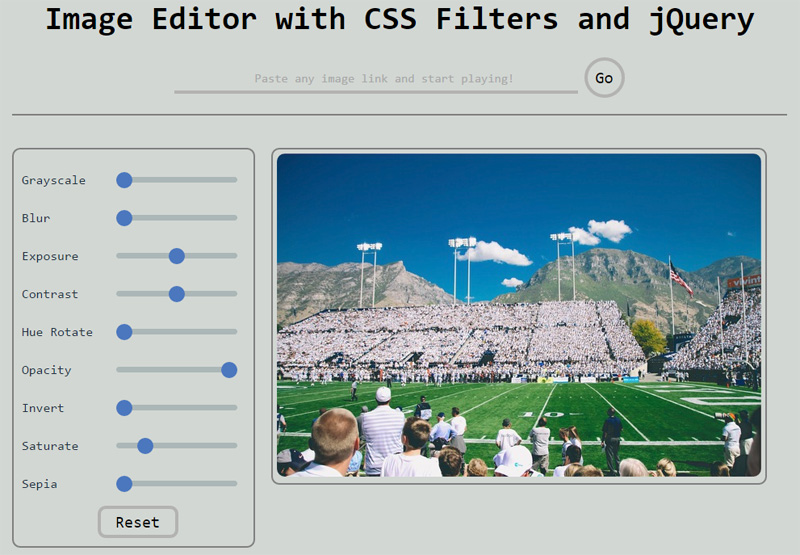Focus the image link input field
Image resolution: width=800 pixels, height=555 pixels.
point(376,79)
